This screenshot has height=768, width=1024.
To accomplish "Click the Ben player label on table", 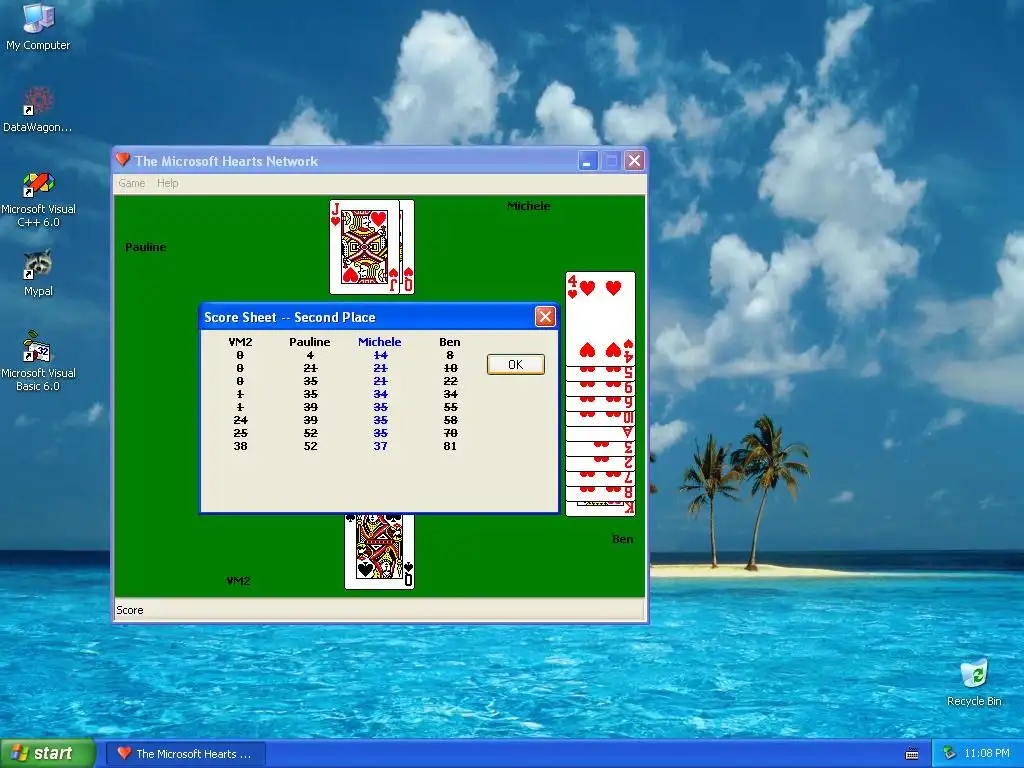I will pos(622,539).
